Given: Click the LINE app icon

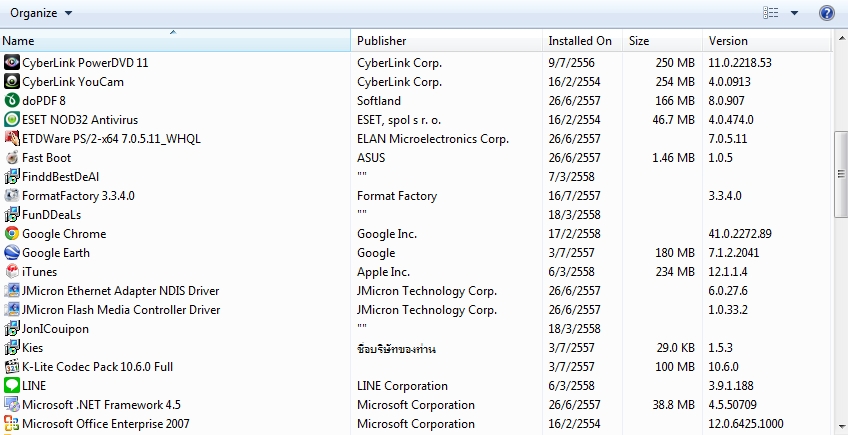Looking at the screenshot, I should click(x=11, y=386).
